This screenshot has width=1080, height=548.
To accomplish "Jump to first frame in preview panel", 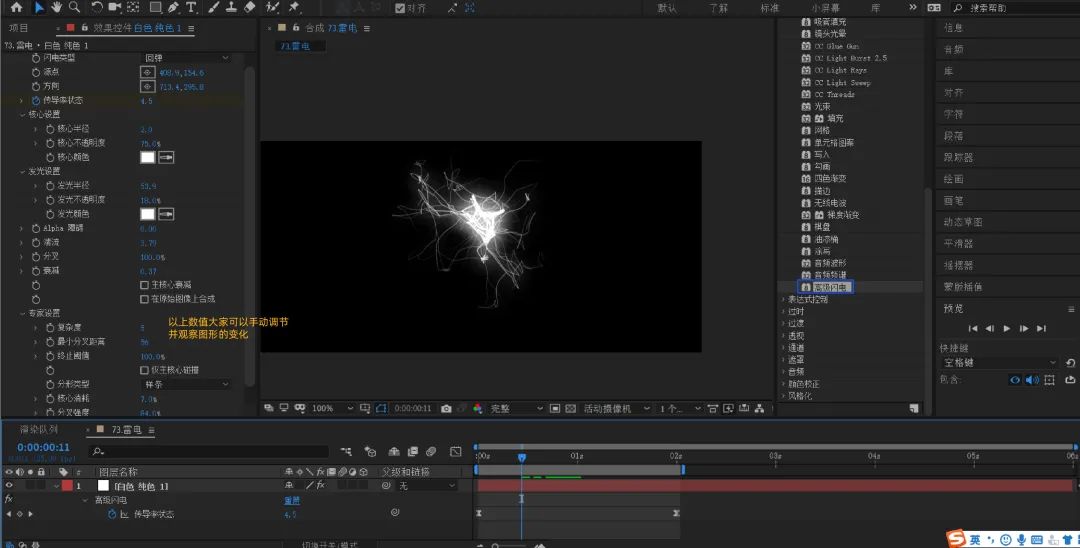I will tap(973, 328).
